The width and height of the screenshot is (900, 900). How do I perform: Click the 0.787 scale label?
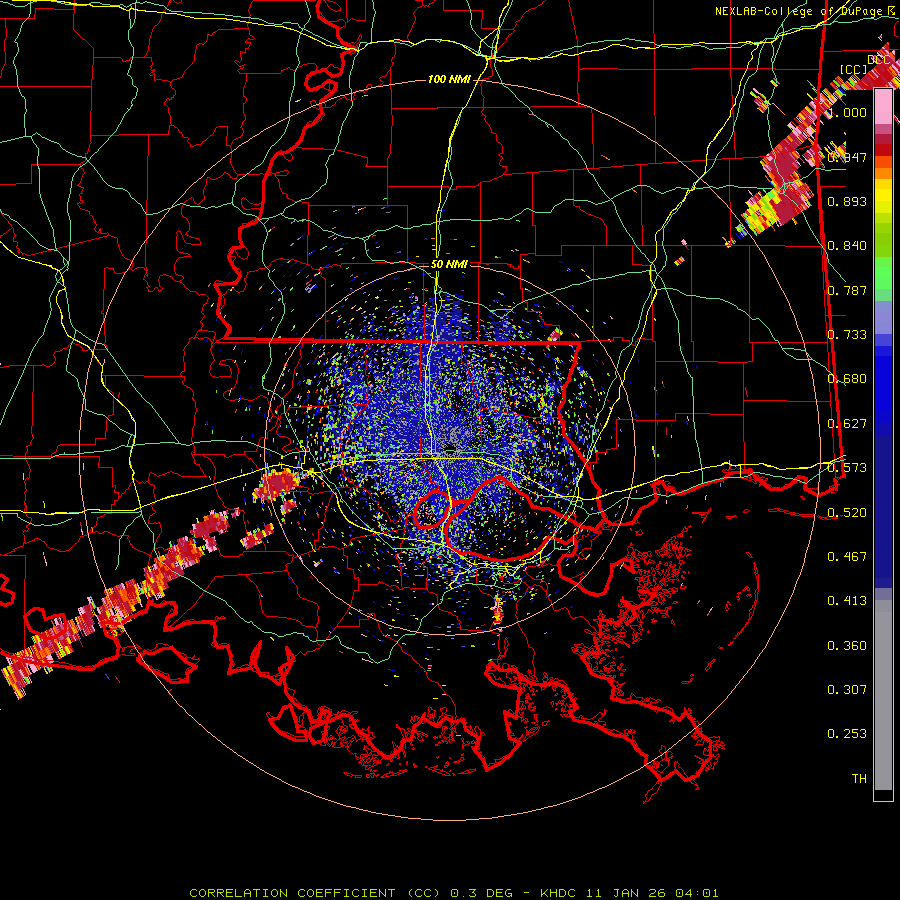[847, 290]
